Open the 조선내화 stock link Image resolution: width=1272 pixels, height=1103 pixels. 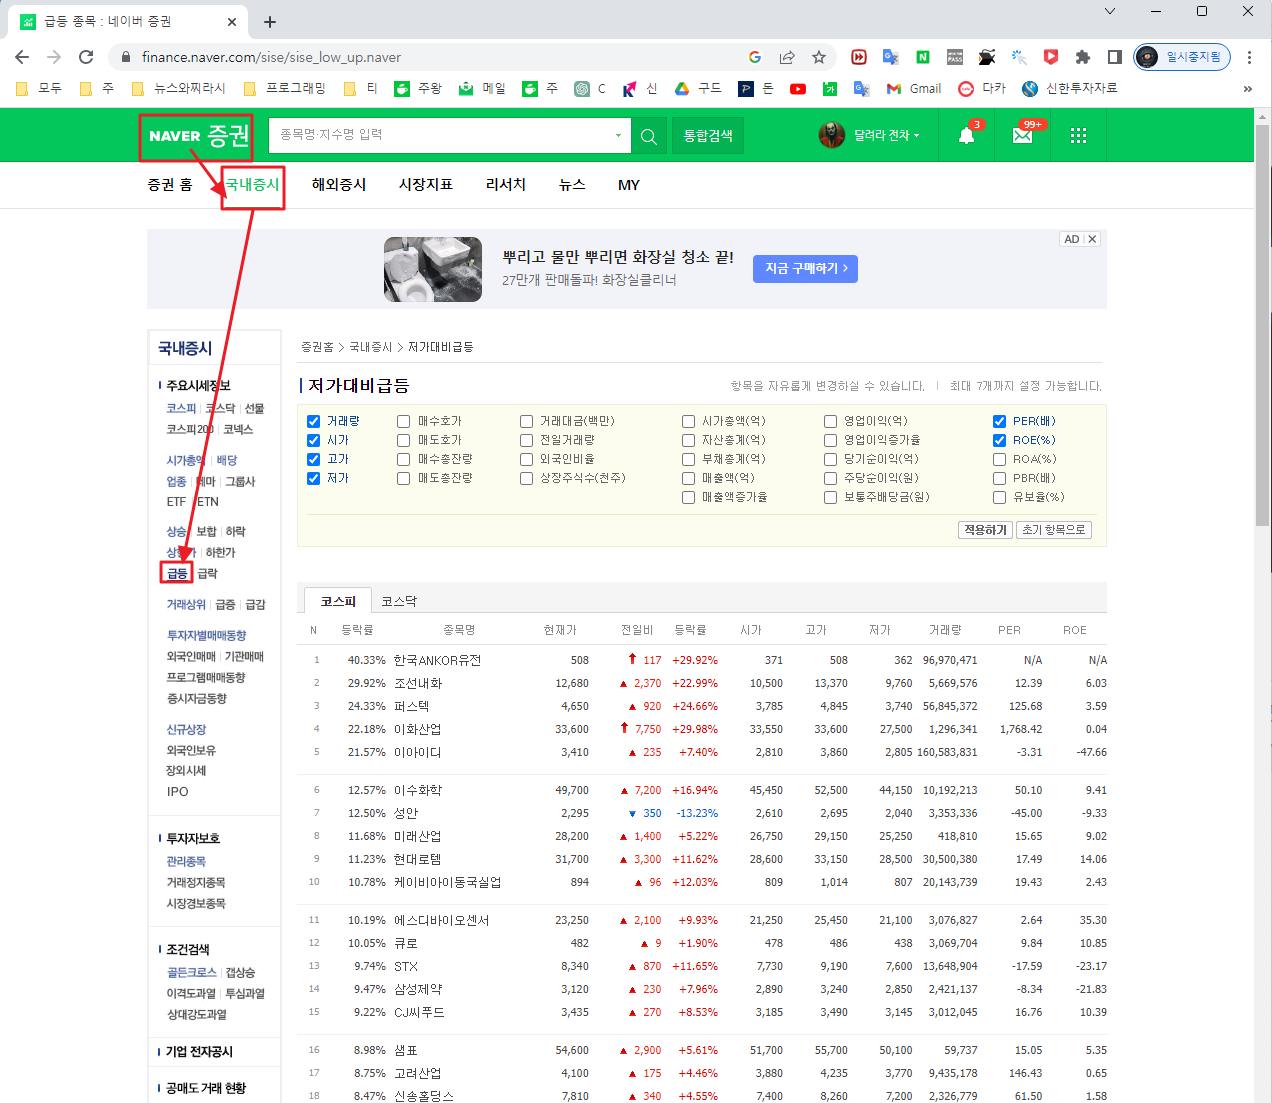418,683
